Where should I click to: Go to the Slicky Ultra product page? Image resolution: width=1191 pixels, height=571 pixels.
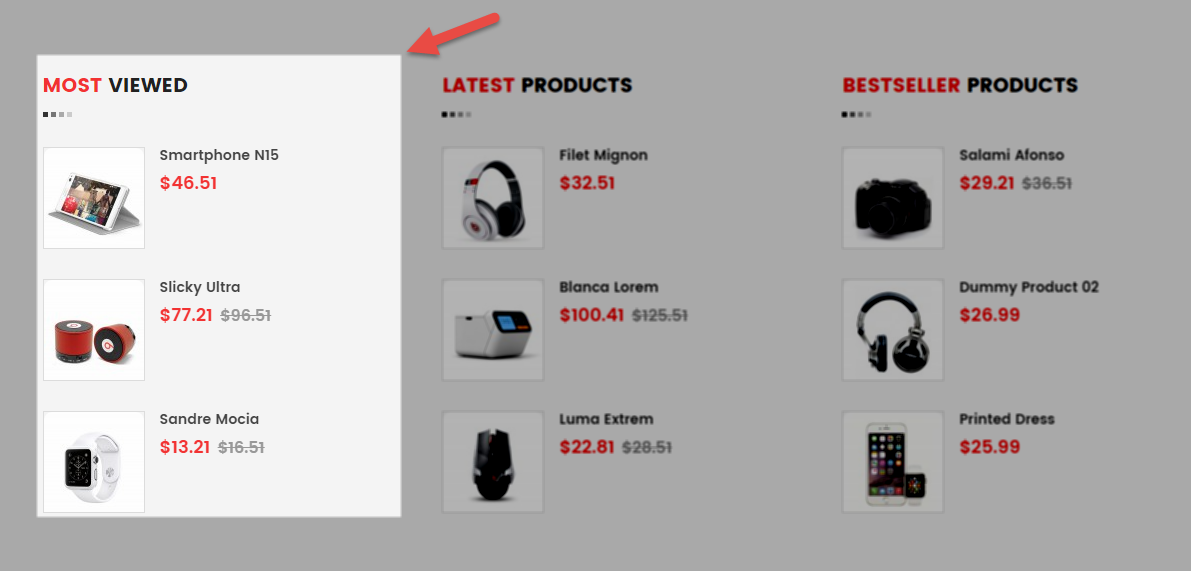tap(200, 288)
